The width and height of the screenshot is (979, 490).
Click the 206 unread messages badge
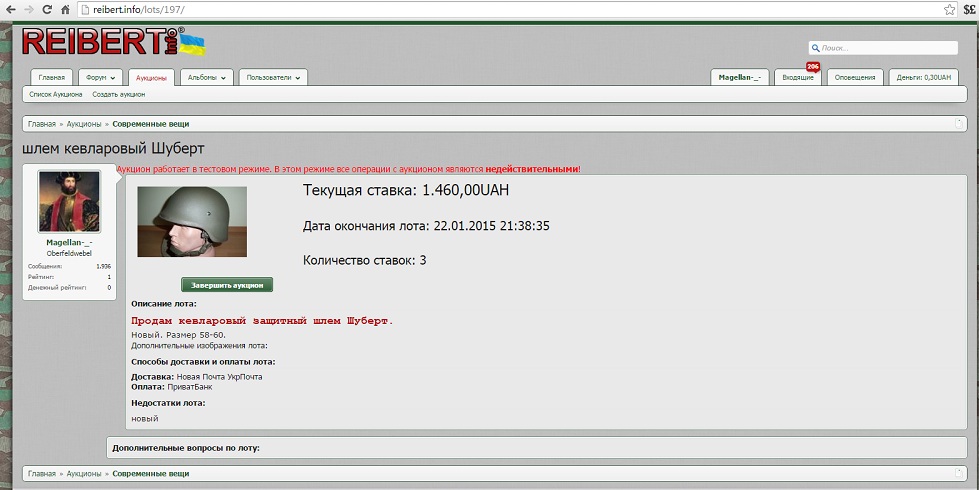point(812,66)
